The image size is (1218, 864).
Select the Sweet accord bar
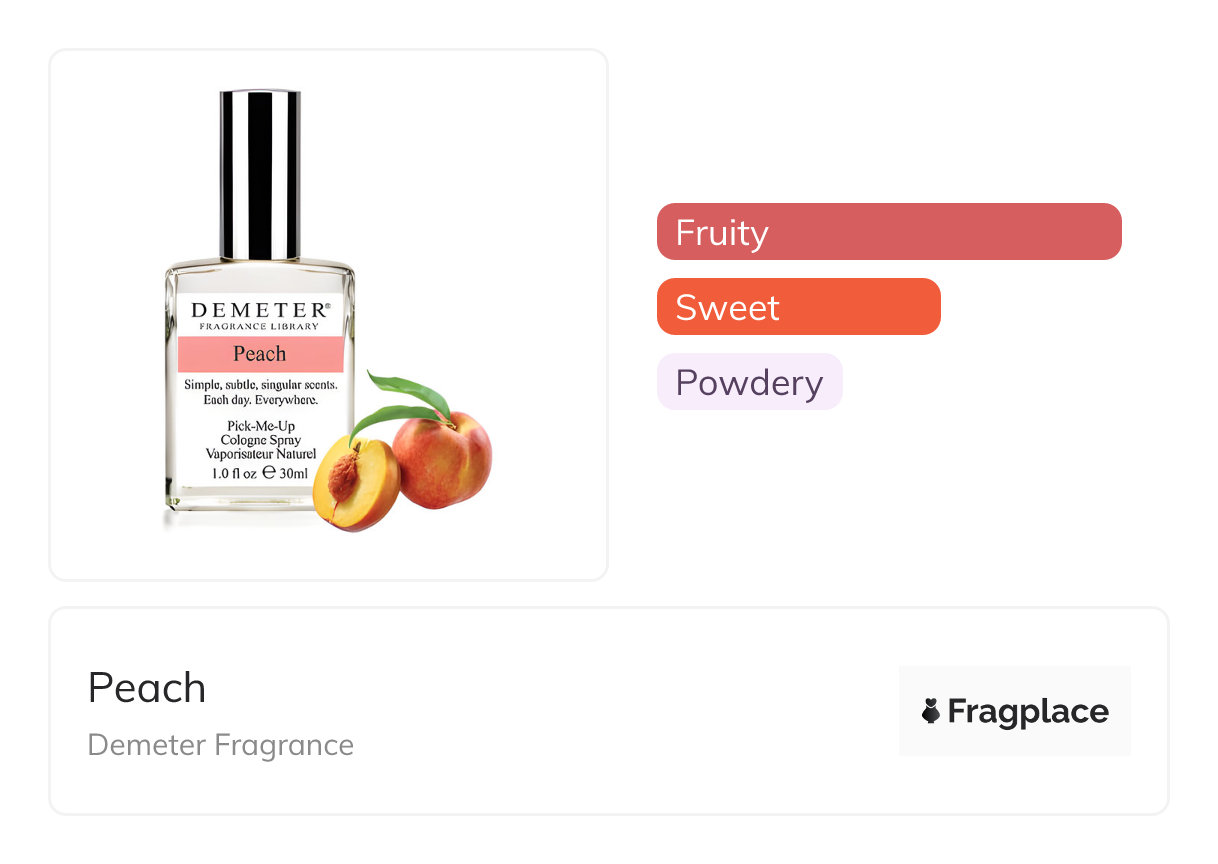click(x=798, y=307)
